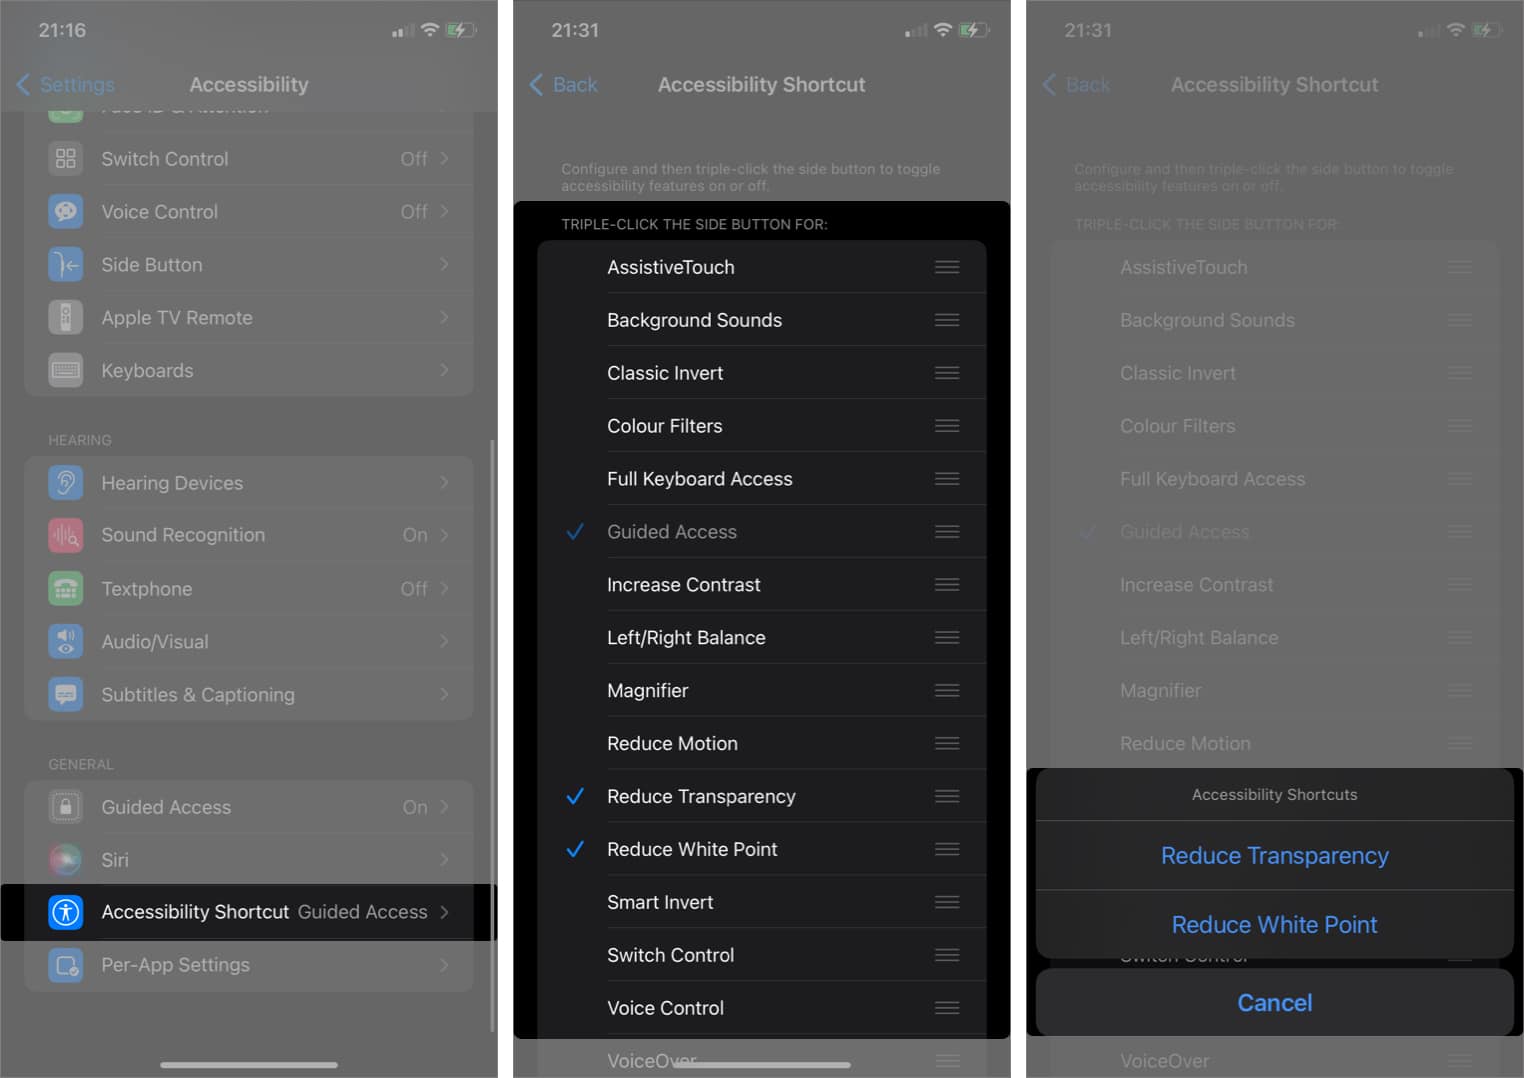Tap Cancel to dismiss the shortcuts popup

(1274, 1002)
